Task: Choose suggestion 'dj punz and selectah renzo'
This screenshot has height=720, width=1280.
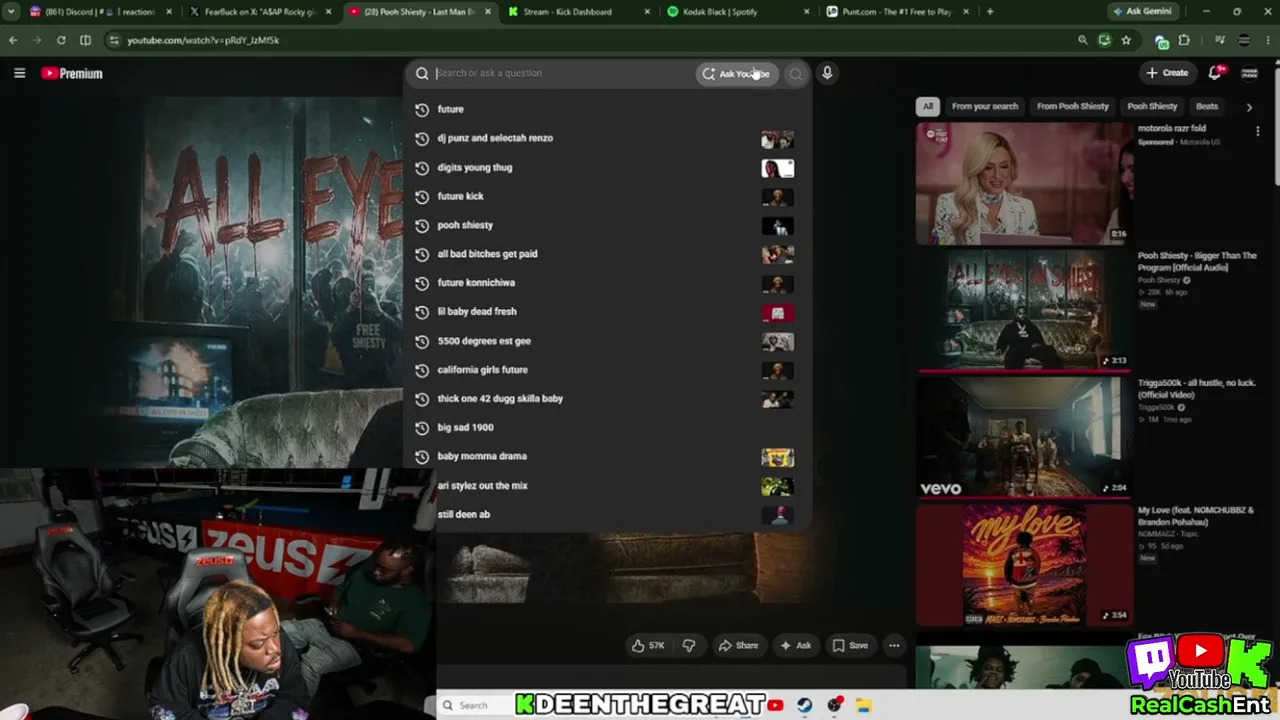Action: pos(608,138)
